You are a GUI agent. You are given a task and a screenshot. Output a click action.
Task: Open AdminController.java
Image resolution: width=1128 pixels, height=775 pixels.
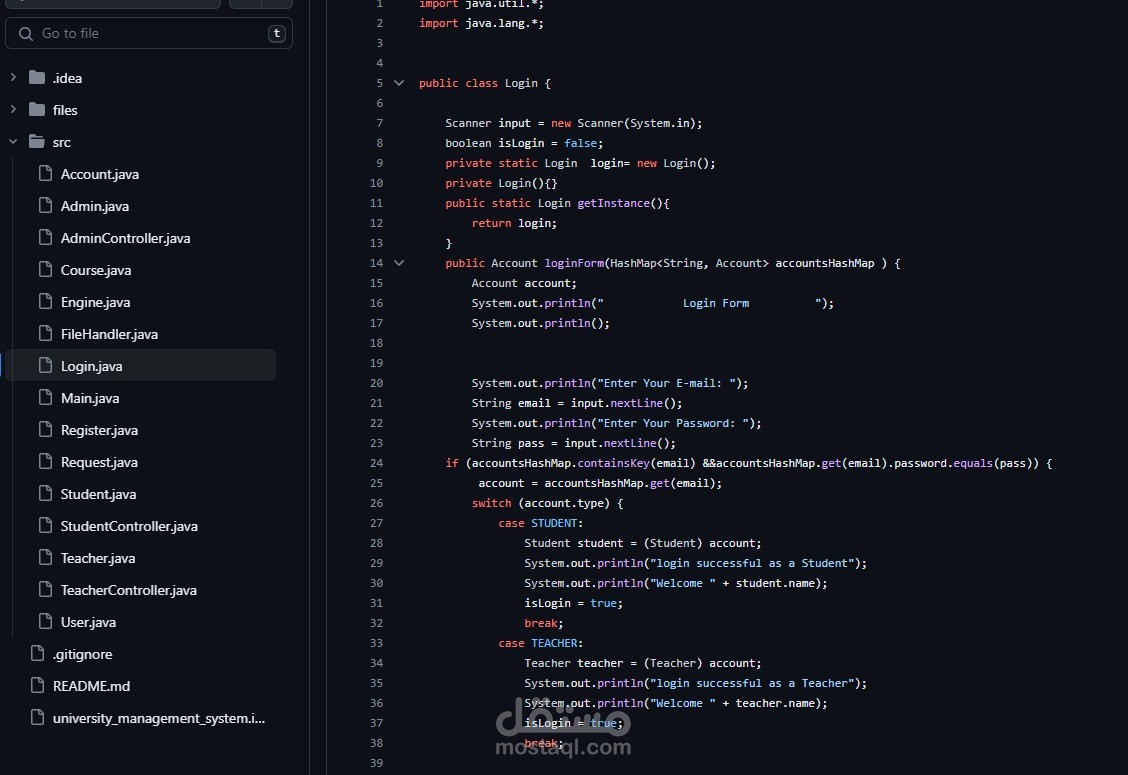coord(125,238)
